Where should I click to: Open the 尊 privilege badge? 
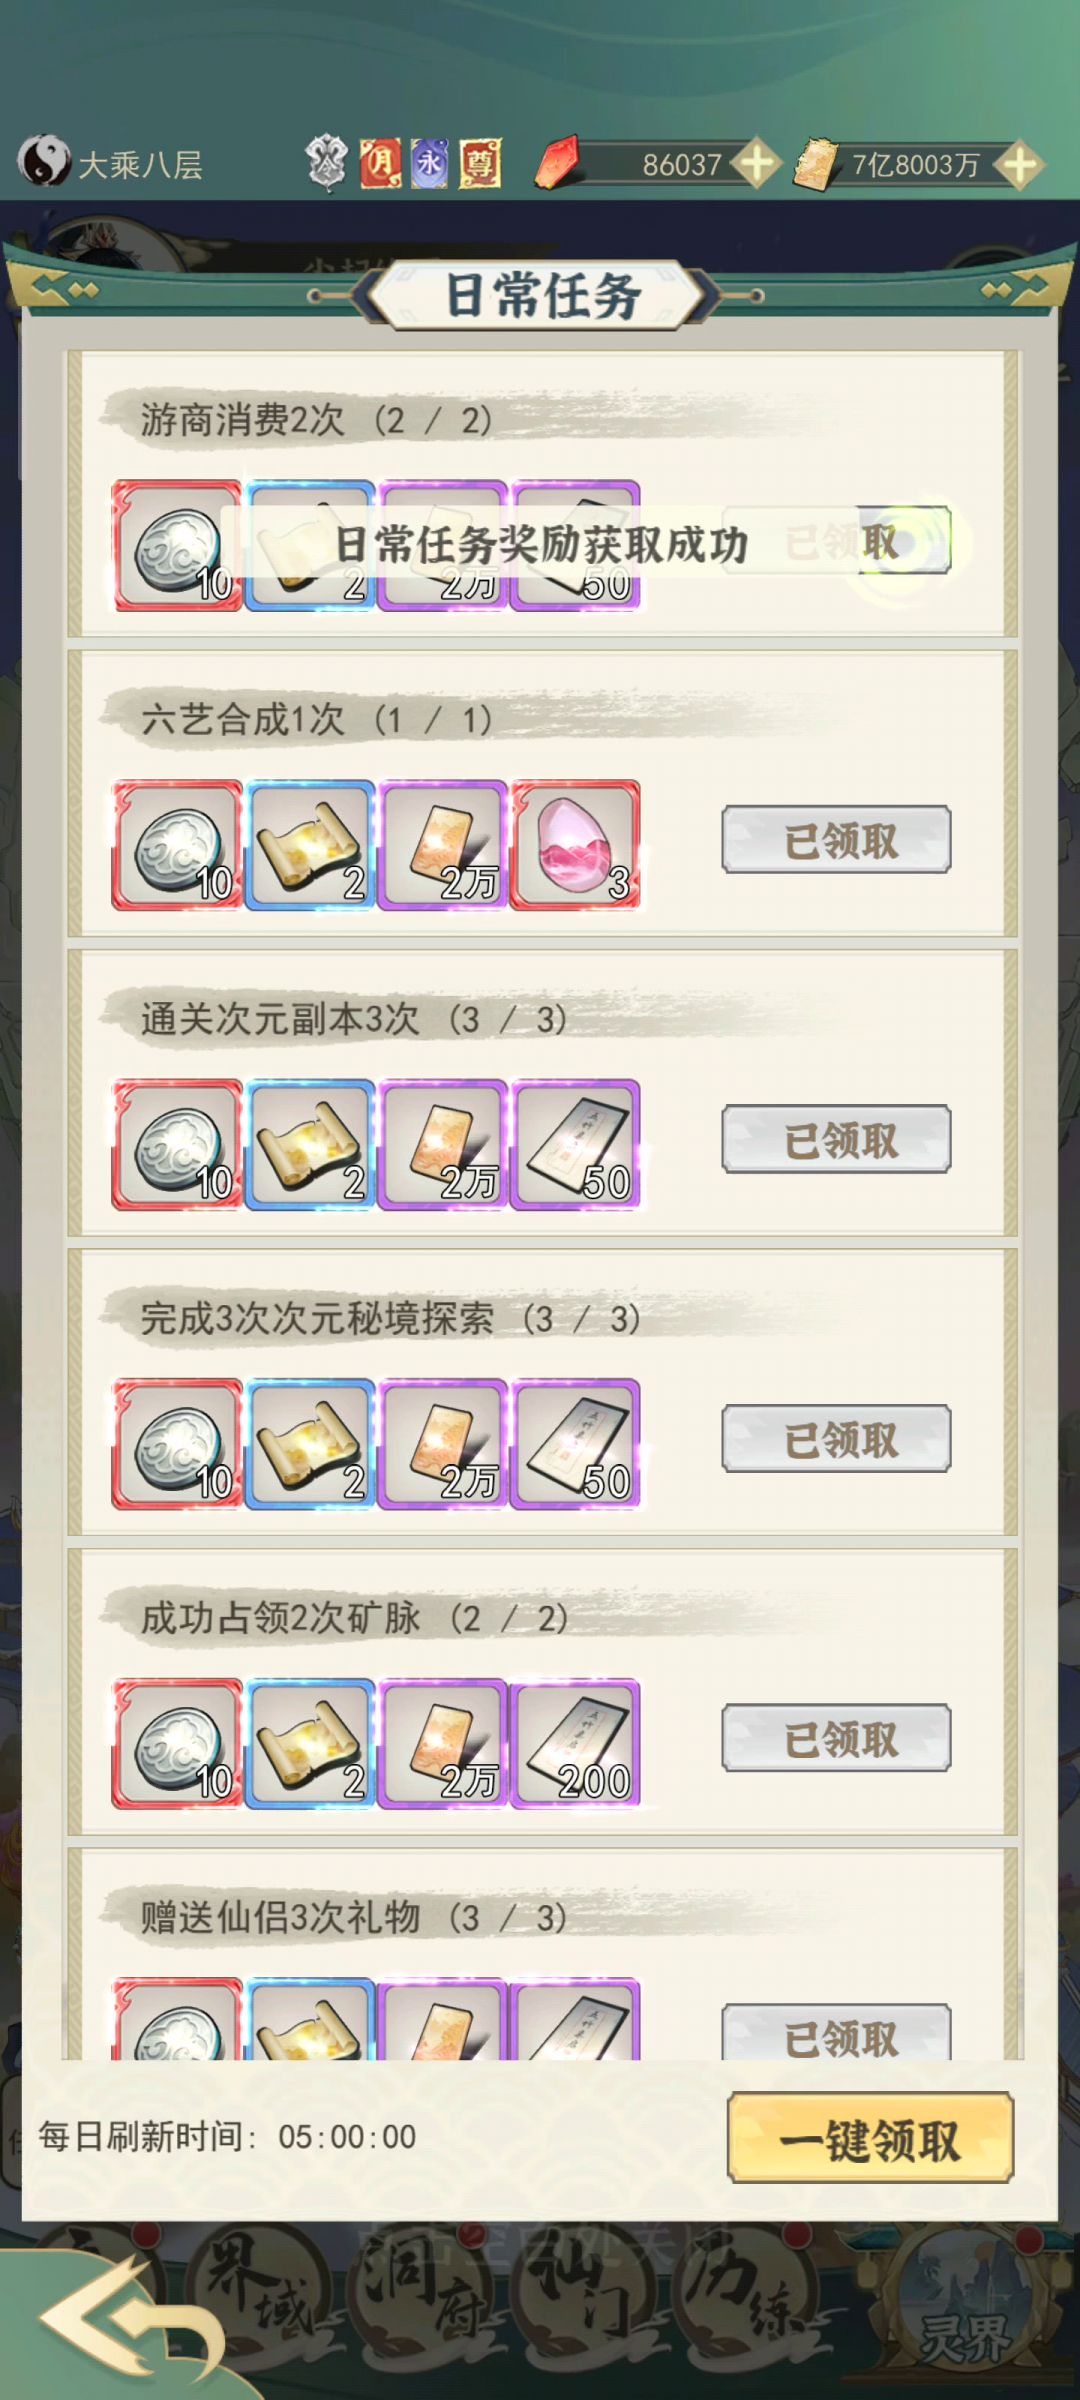[x=480, y=163]
